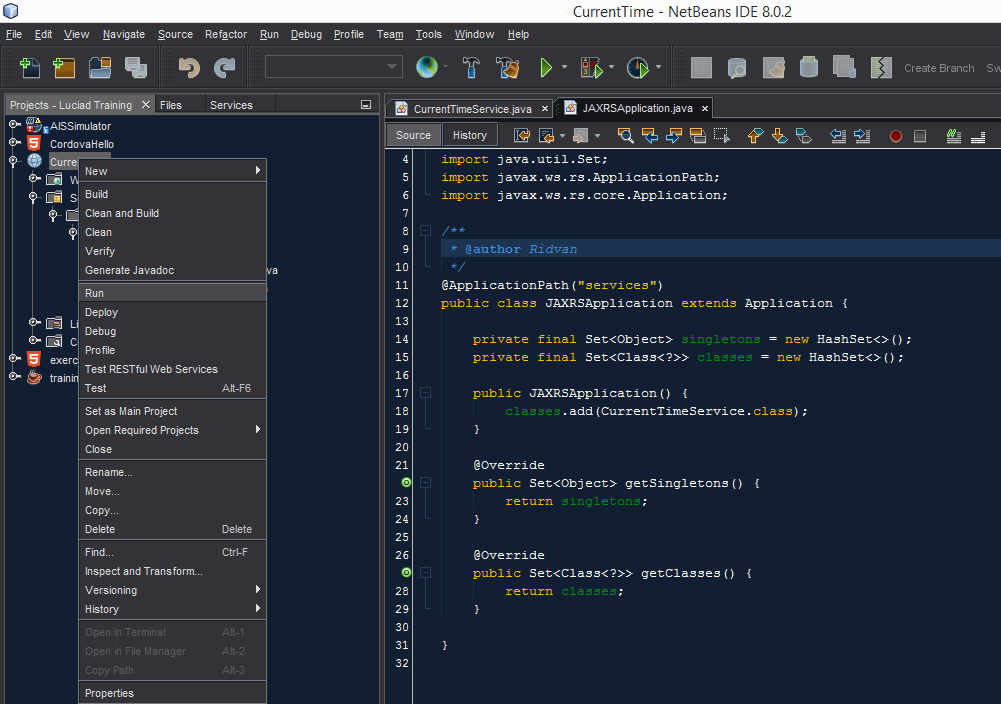Click the Save All toolbar icon
Image resolution: width=1001 pixels, height=704 pixels.
pos(135,67)
